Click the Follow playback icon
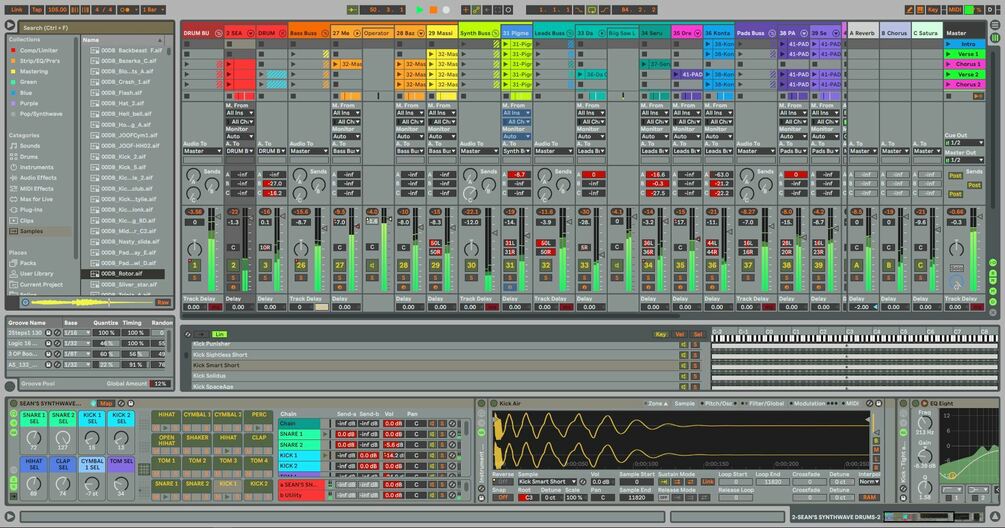Image resolution: width=1005 pixels, height=528 pixels. (x=352, y=10)
